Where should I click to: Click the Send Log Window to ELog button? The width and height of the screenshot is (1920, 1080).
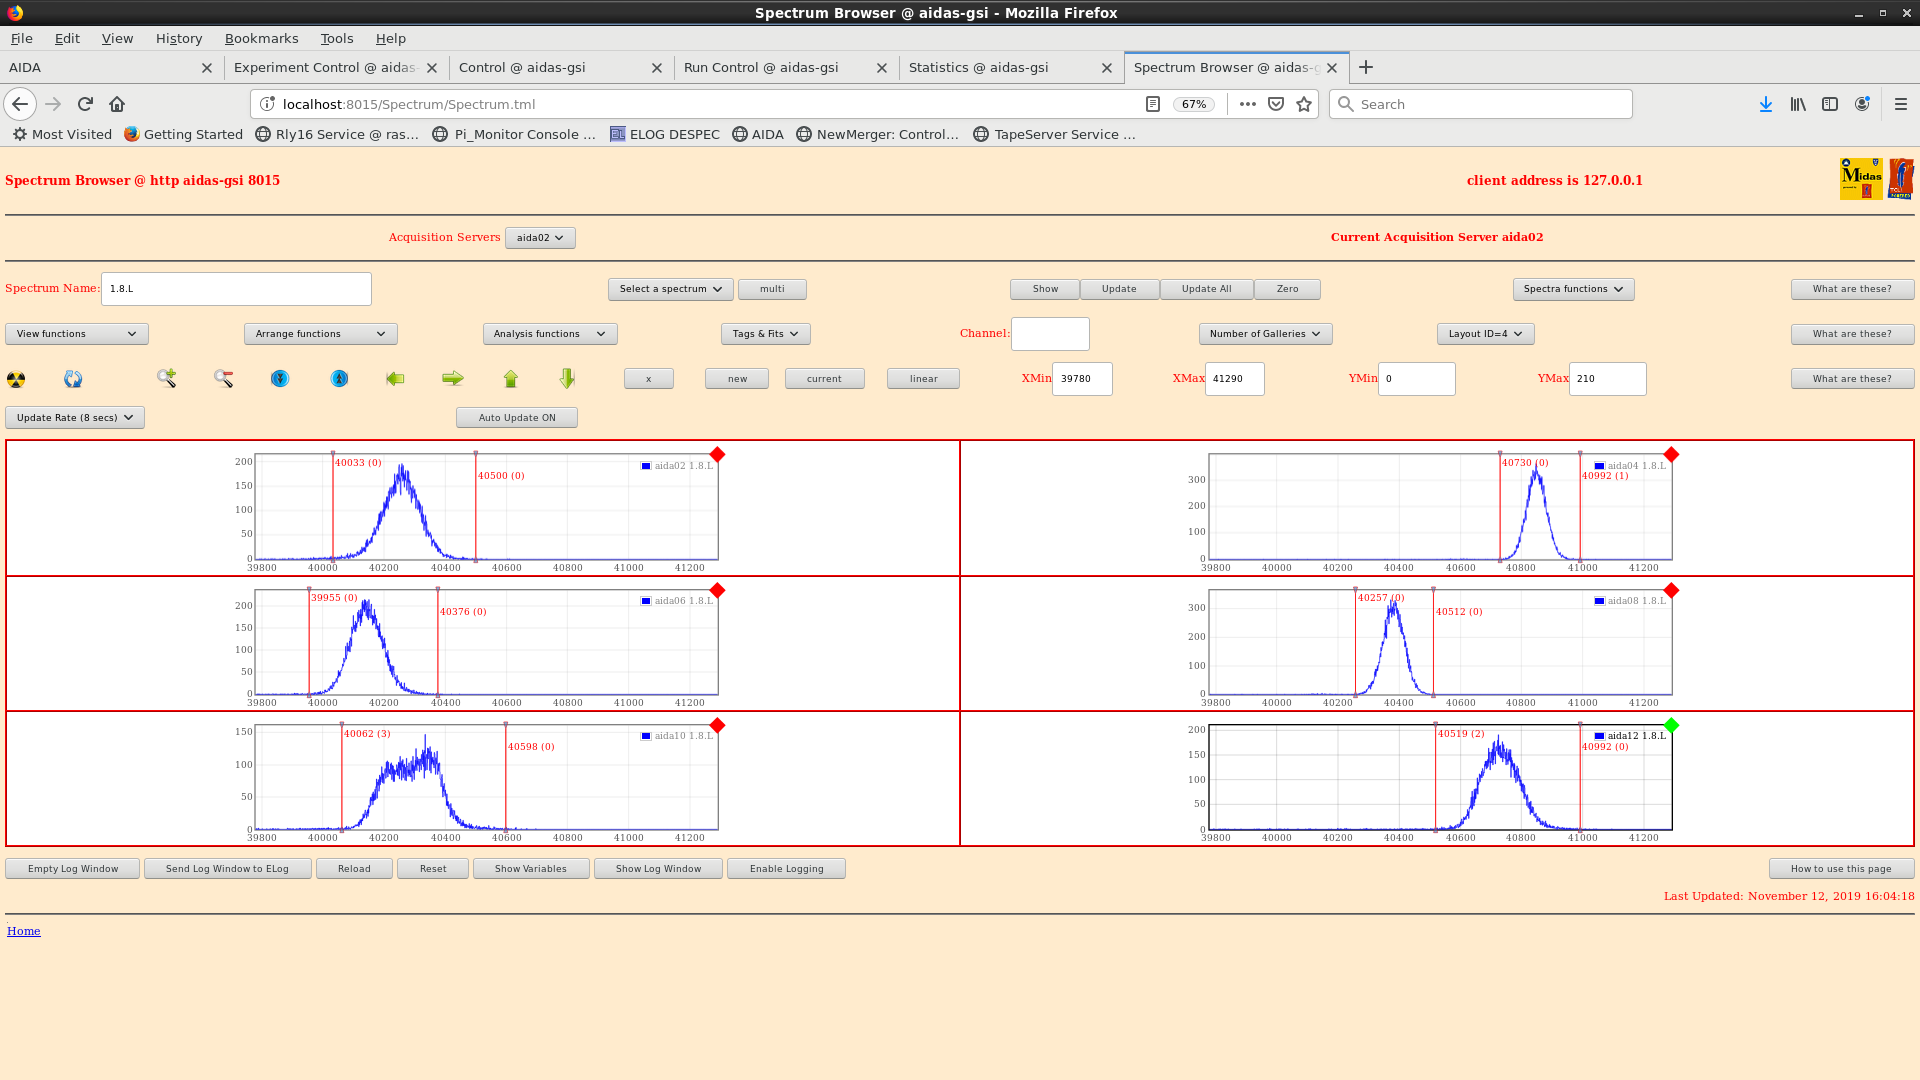(x=227, y=869)
